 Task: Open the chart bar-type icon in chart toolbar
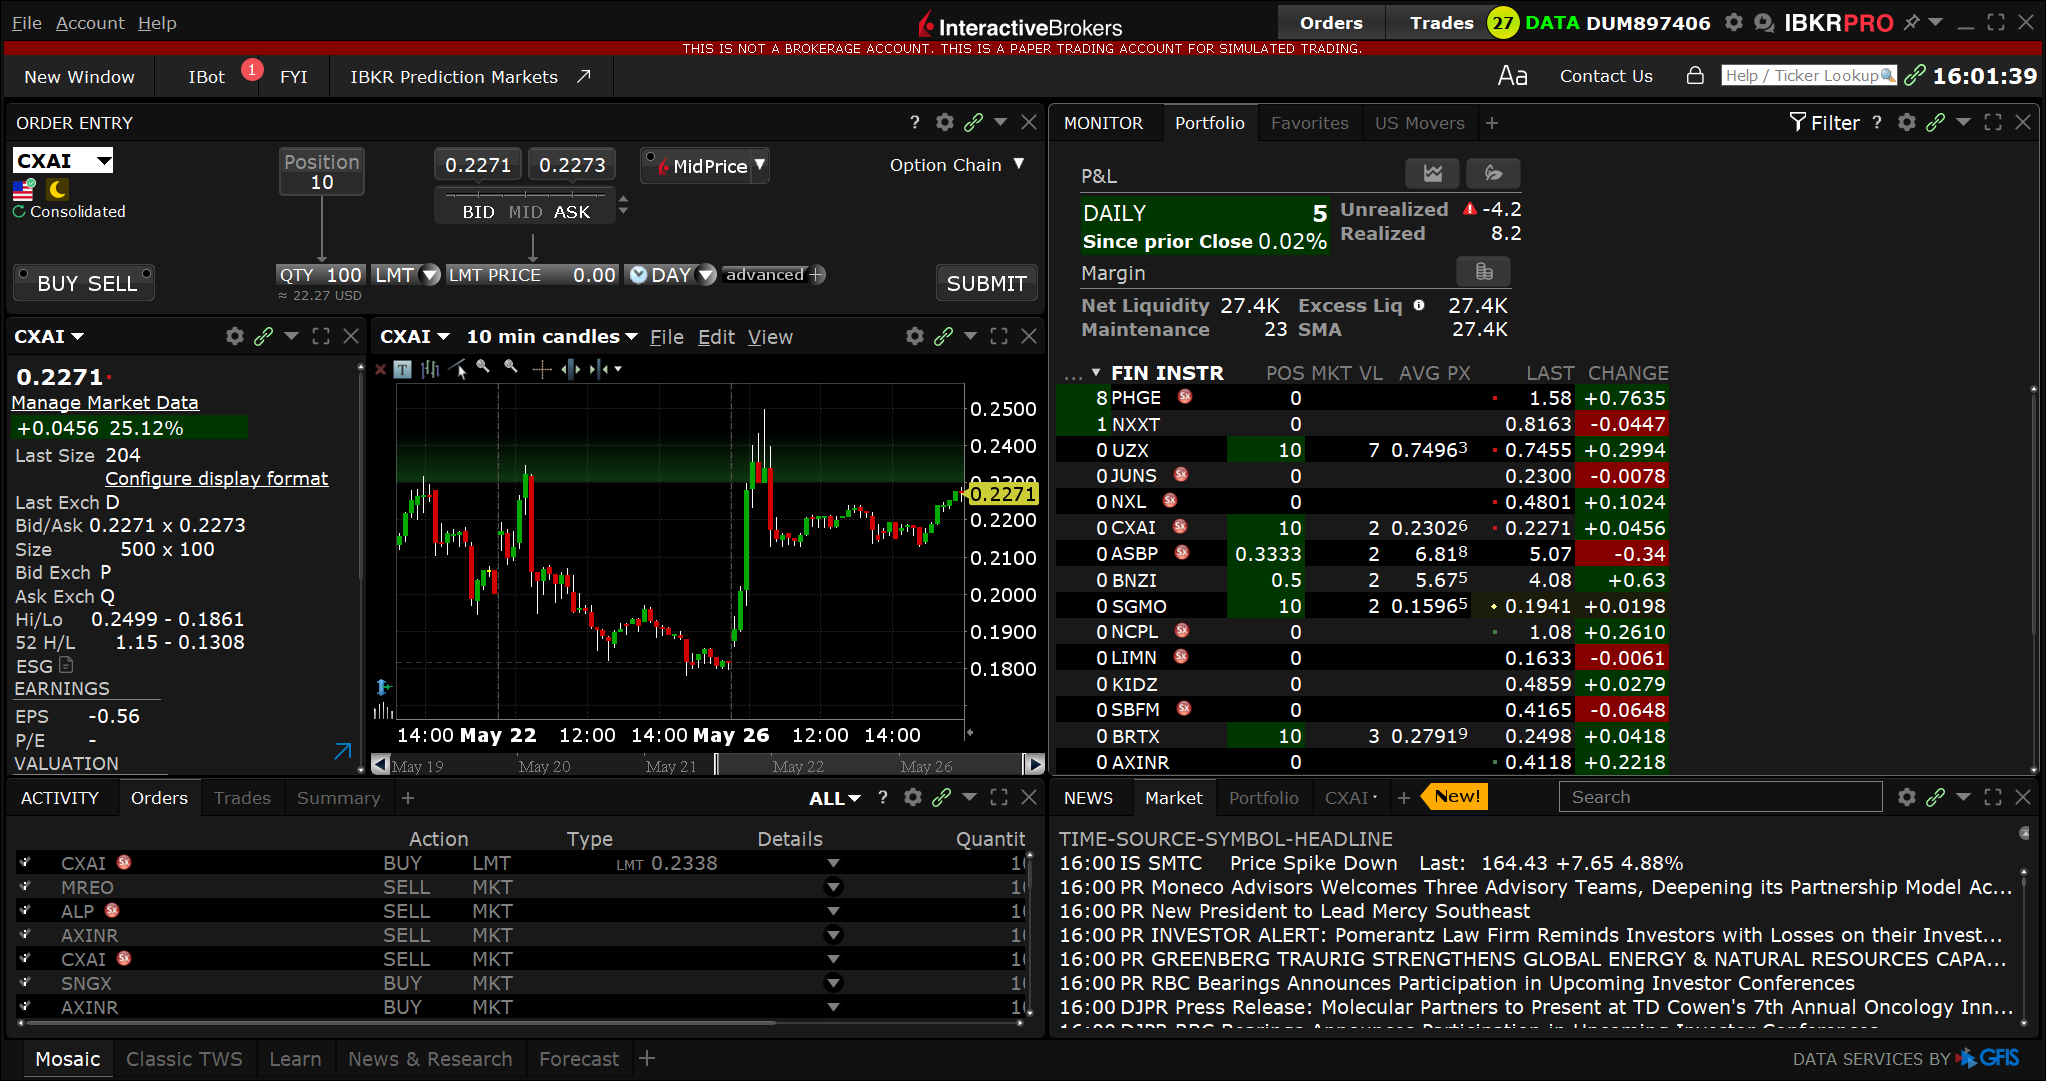[x=431, y=369]
